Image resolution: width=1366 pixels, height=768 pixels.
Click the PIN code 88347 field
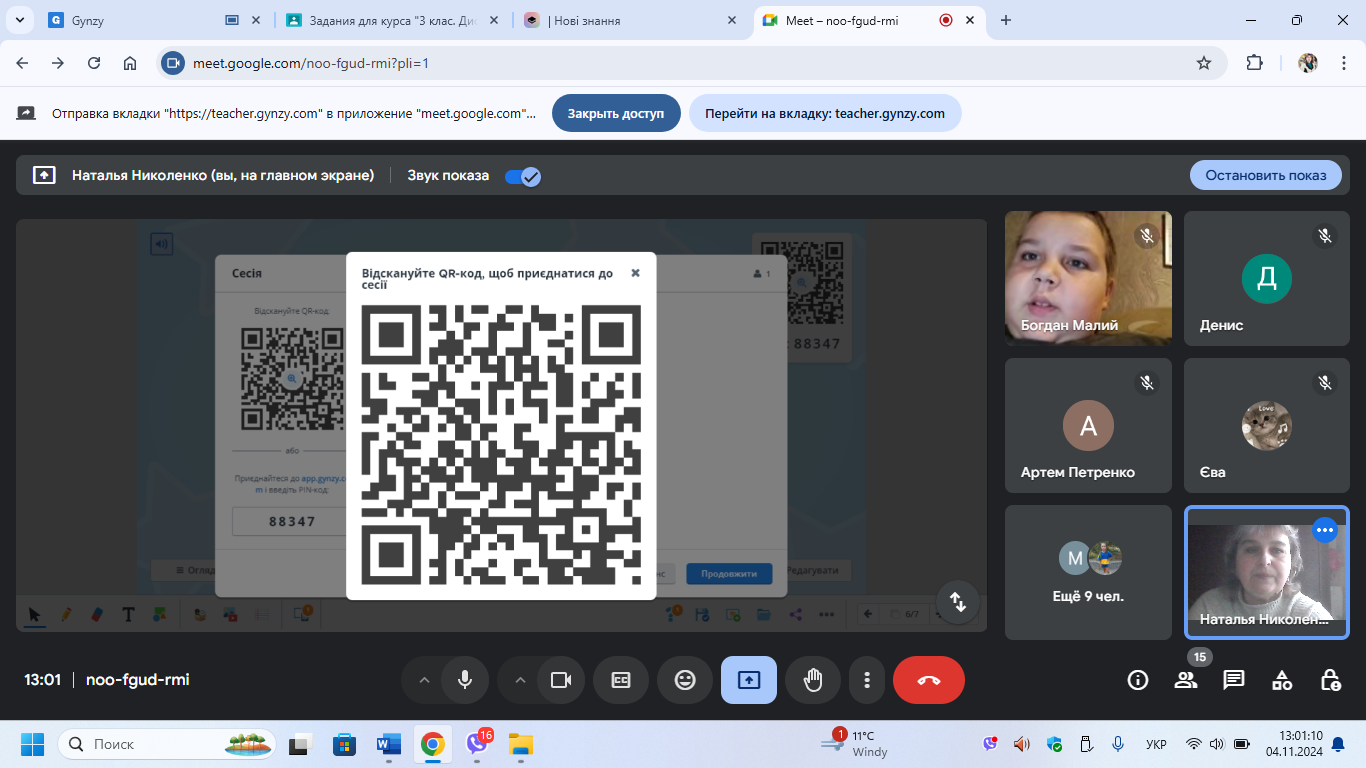pos(292,521)
